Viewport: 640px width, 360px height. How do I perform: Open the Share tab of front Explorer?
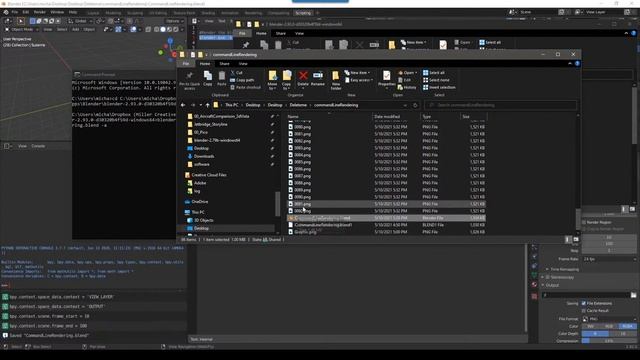point(224,64)
